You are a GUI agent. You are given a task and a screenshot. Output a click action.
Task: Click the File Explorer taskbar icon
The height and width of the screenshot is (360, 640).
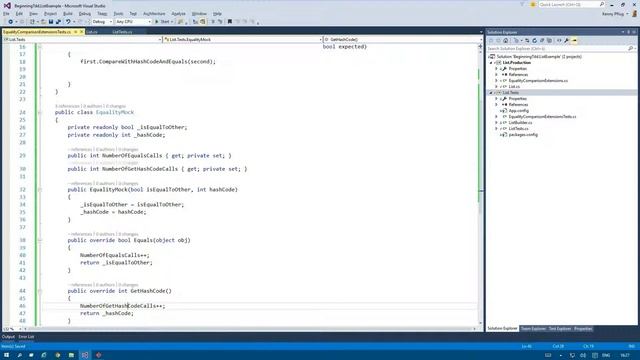[71, 355]
